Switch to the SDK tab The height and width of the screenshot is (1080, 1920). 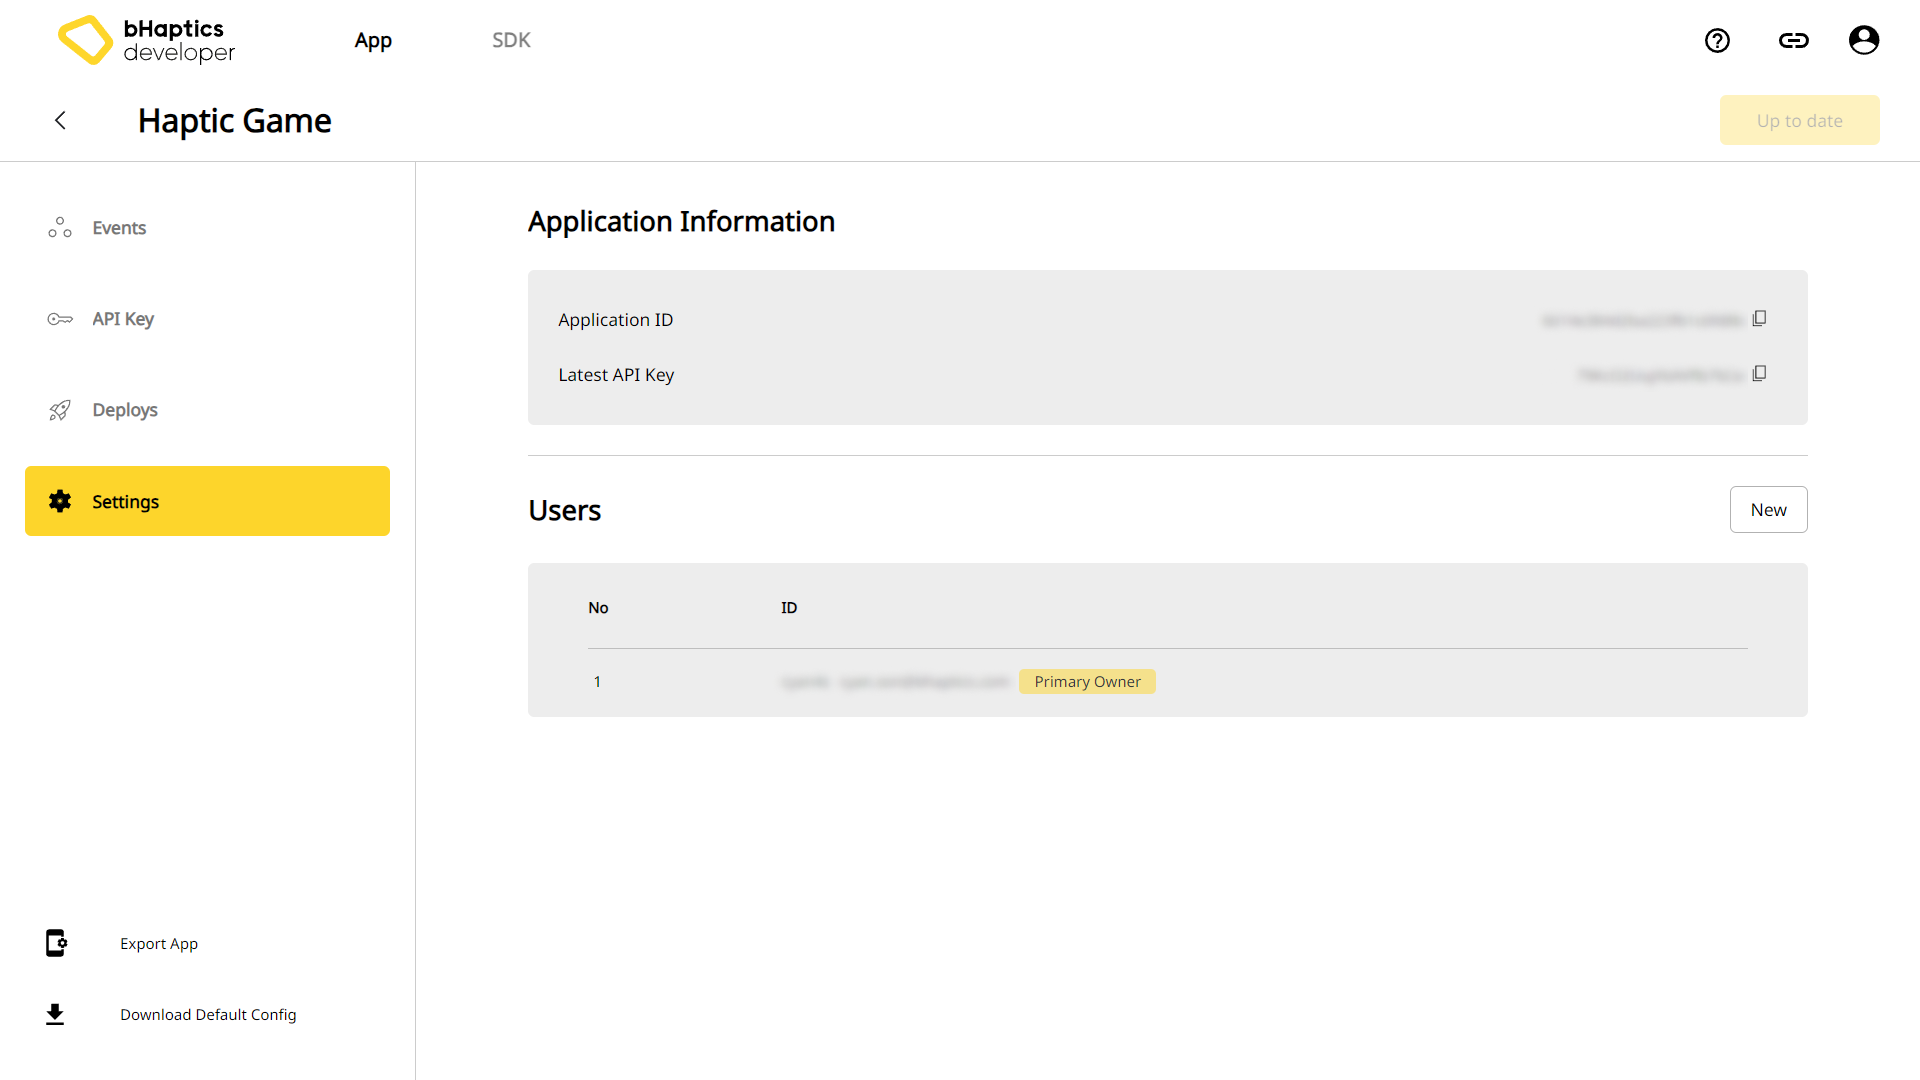click(x=511, y=40)
